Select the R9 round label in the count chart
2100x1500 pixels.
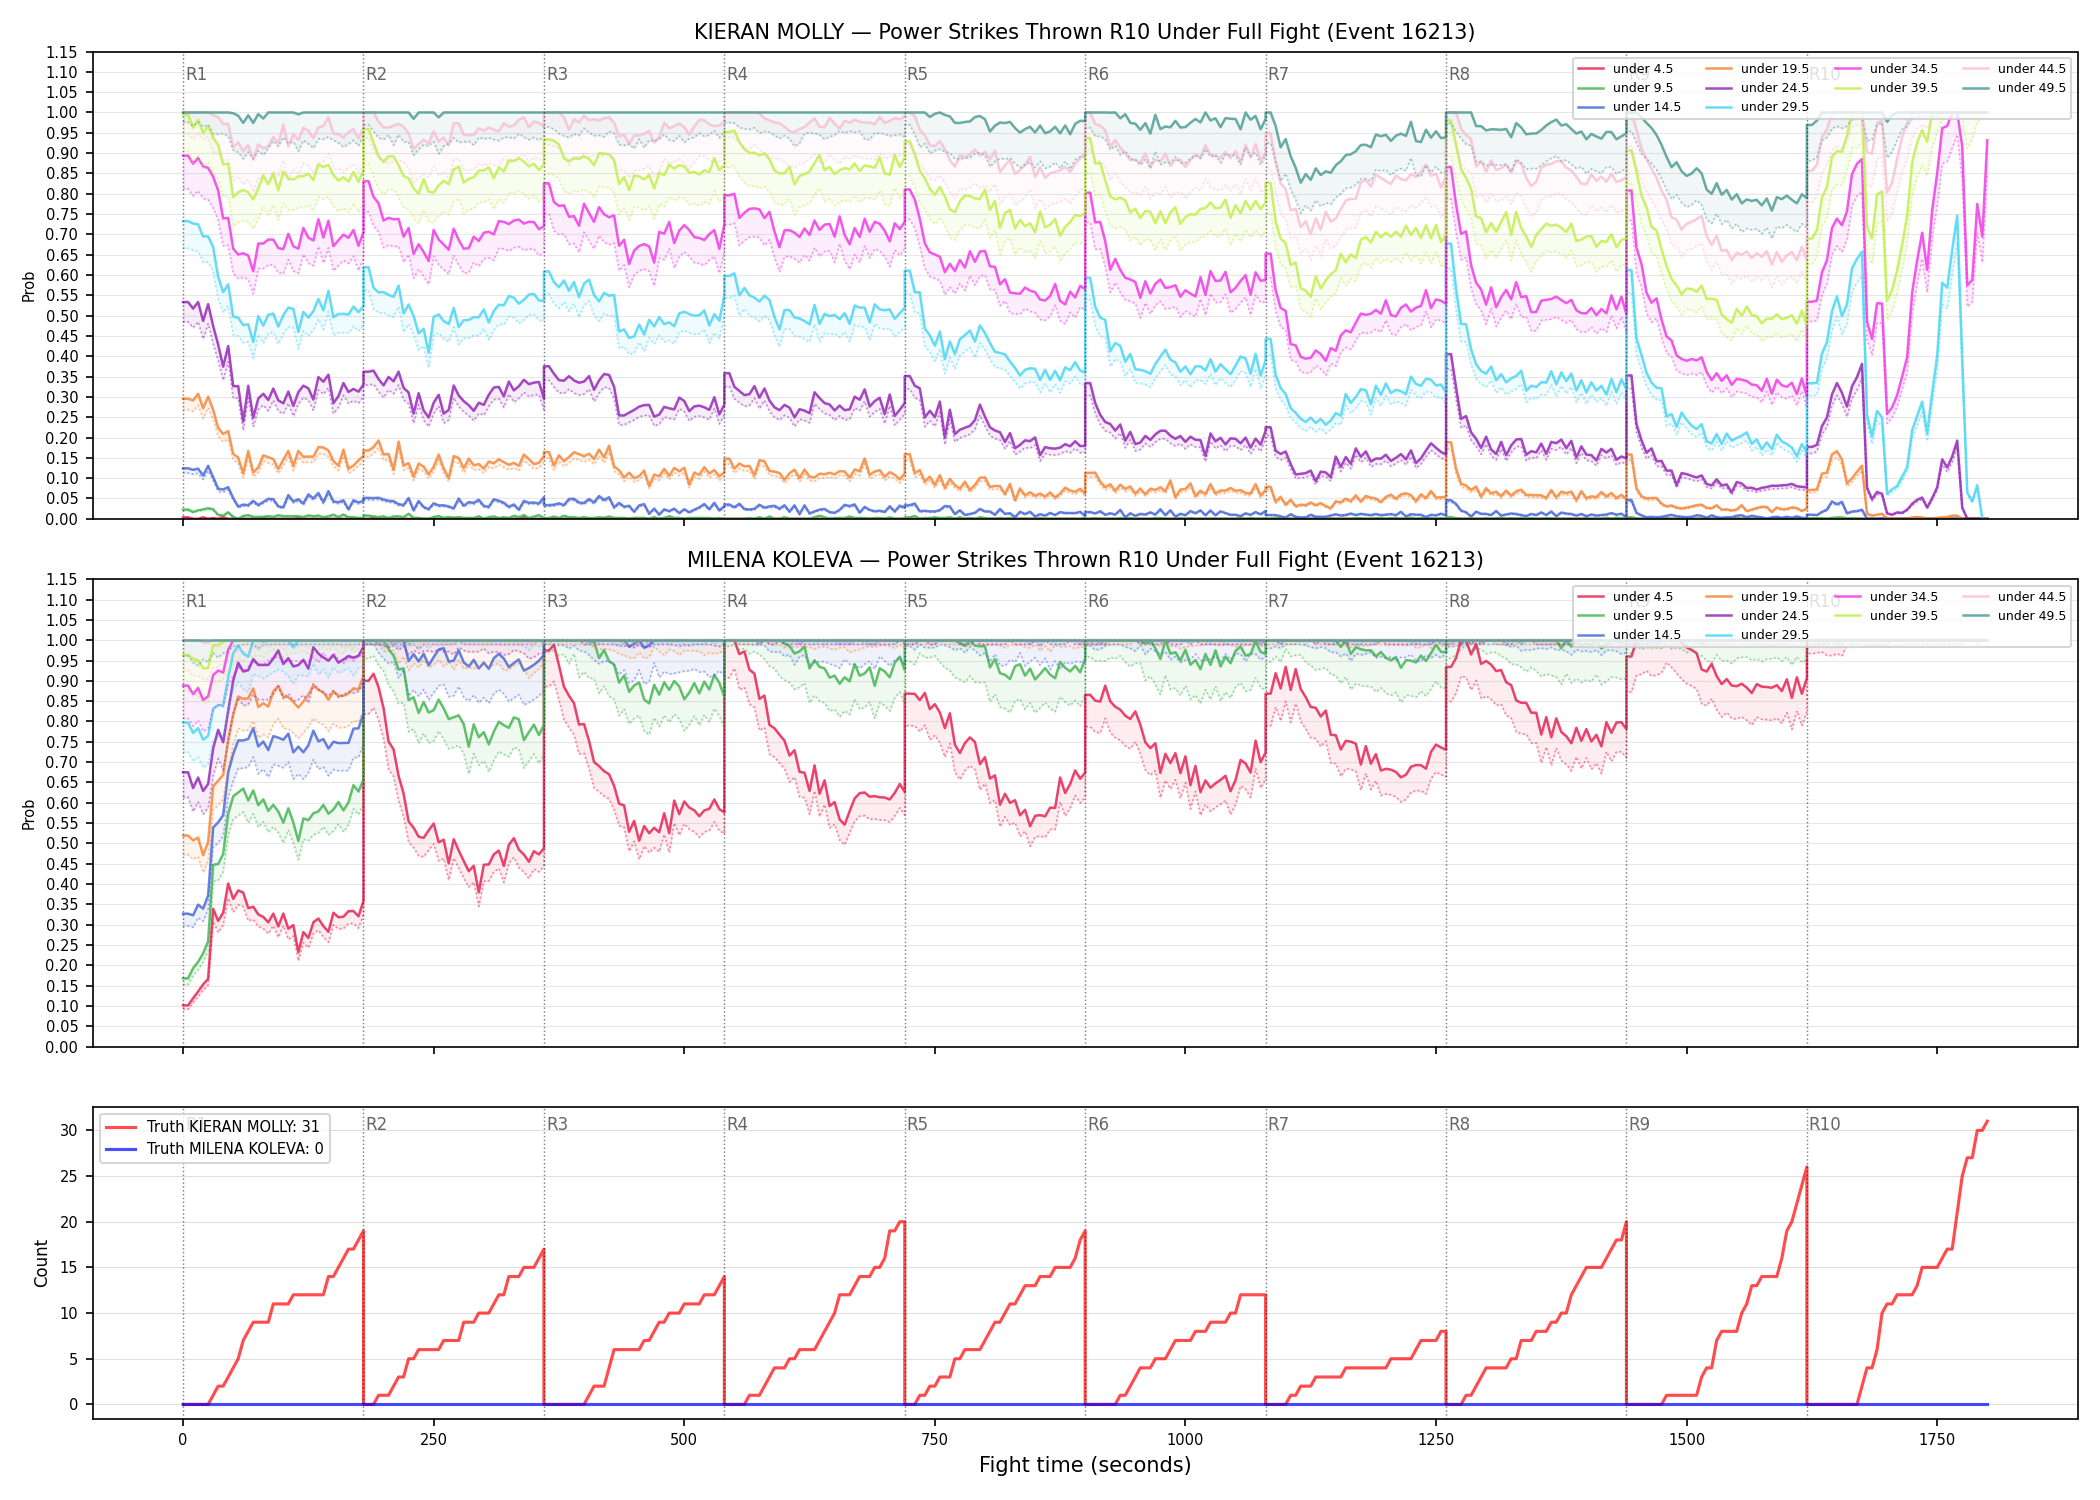point(1639,1124)
